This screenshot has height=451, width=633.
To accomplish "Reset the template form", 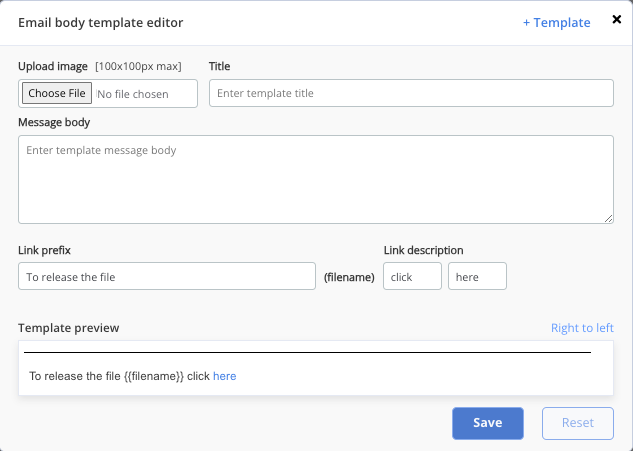I will click(x=578, y=423).
